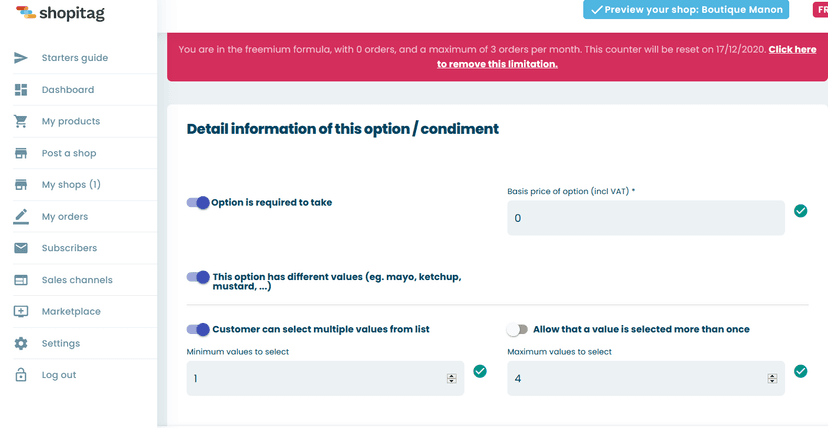Open Sales channels in the sidebar
The height and width of the screenshot is (428, 828).
[77, 280]
